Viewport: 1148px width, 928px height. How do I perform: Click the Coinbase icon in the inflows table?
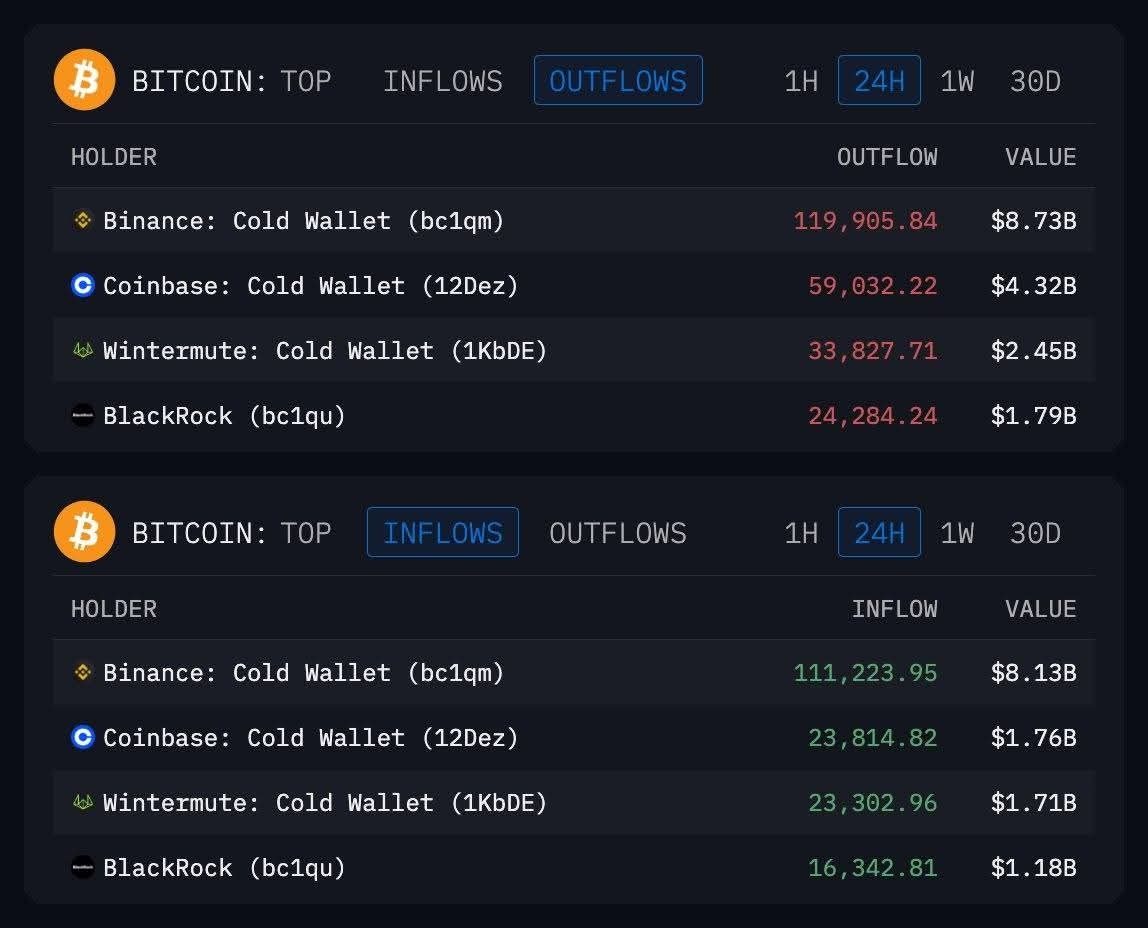coord(83,738)
